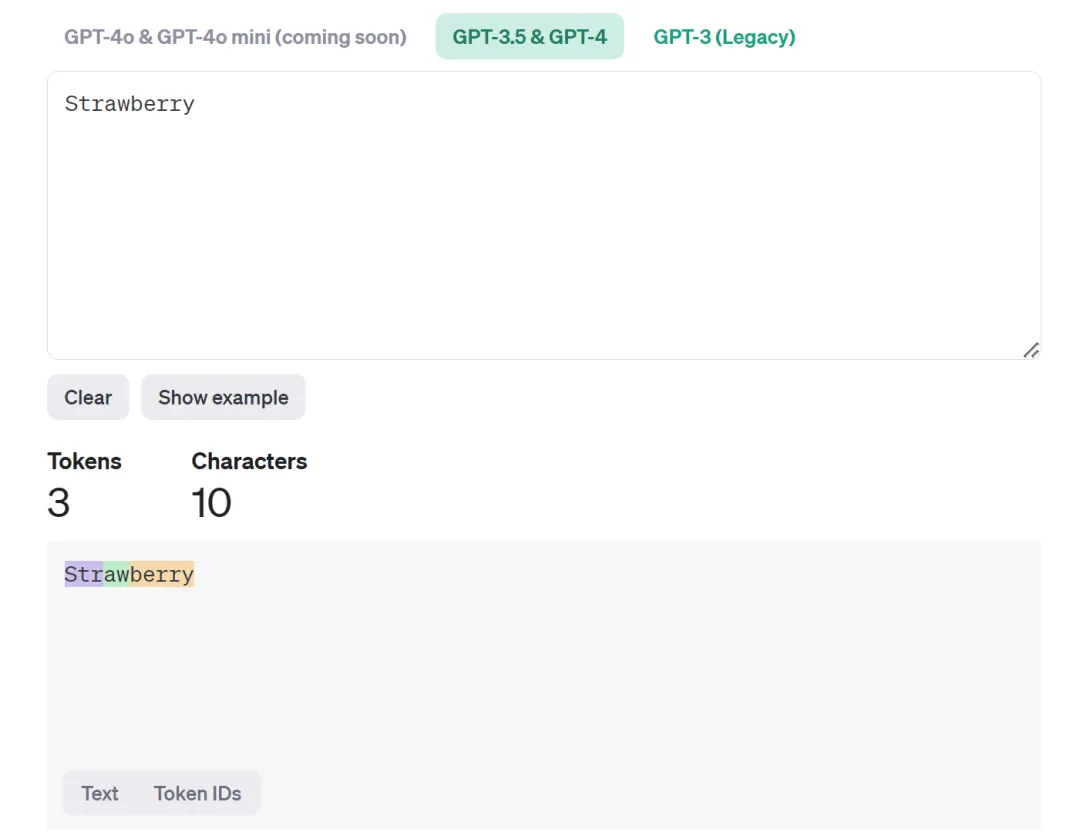Select the GPT-3.5 & GPT-4 tab
The height and width of the screenshot is (839, 1080).
(530, 37)
